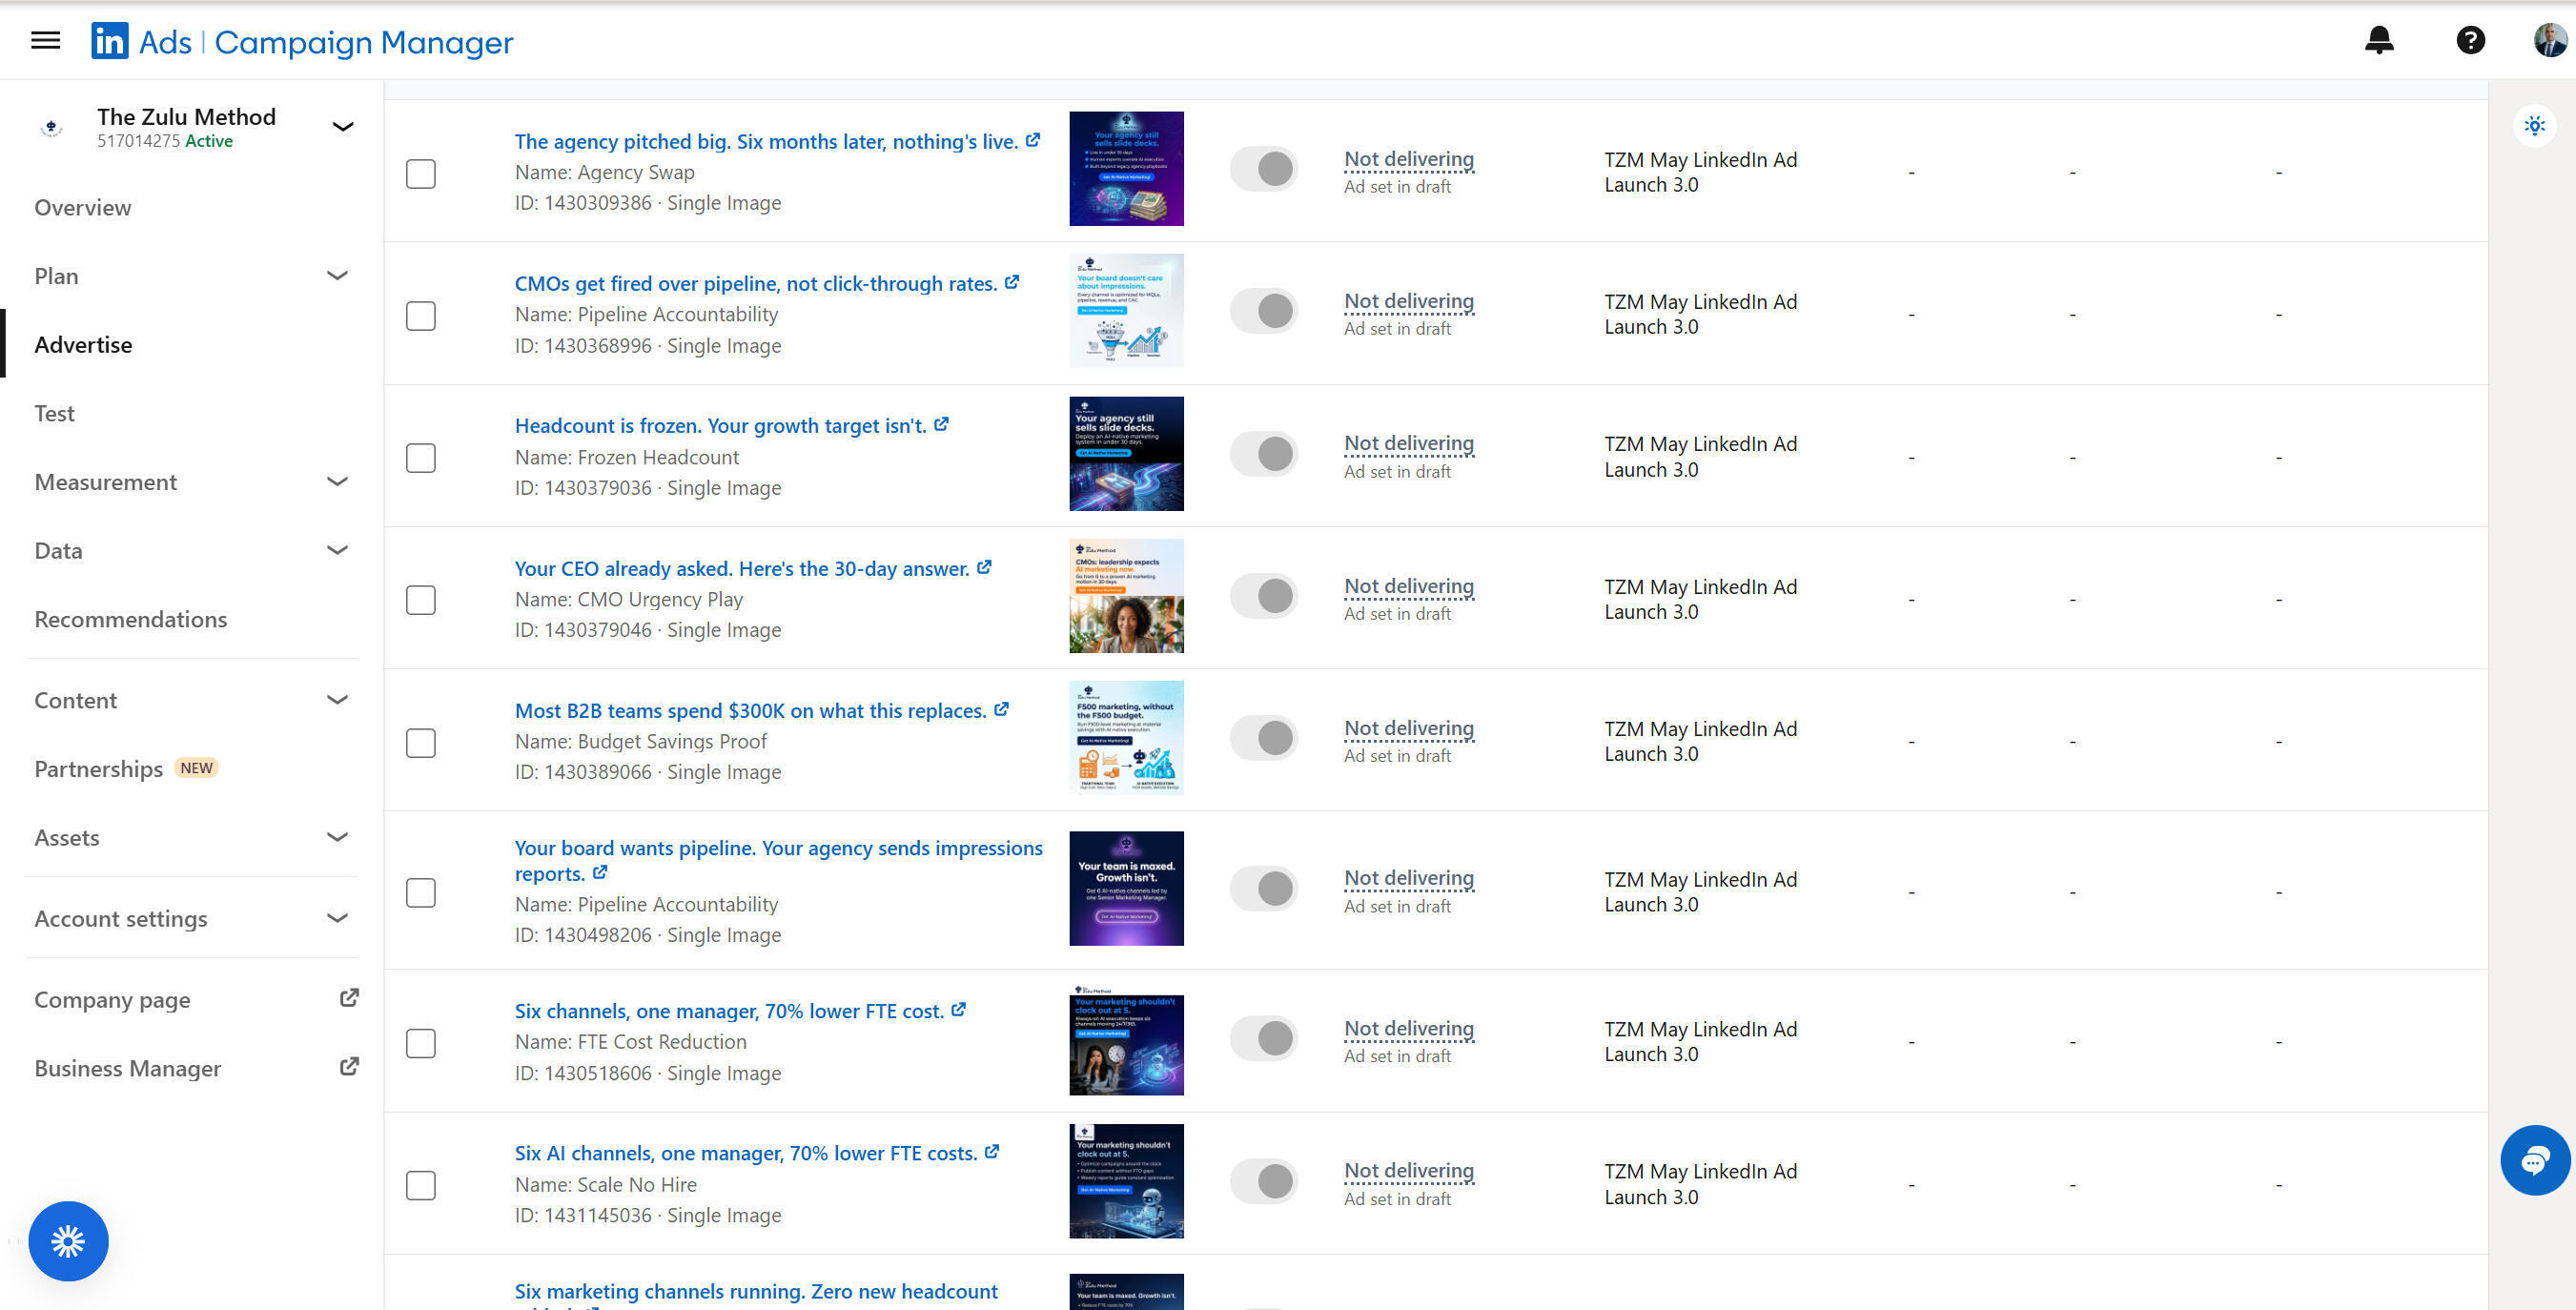Click the LinkedIn logo icon
Image resolution: width=2576 pixels, height=1310 pixels.
[110, 41]
